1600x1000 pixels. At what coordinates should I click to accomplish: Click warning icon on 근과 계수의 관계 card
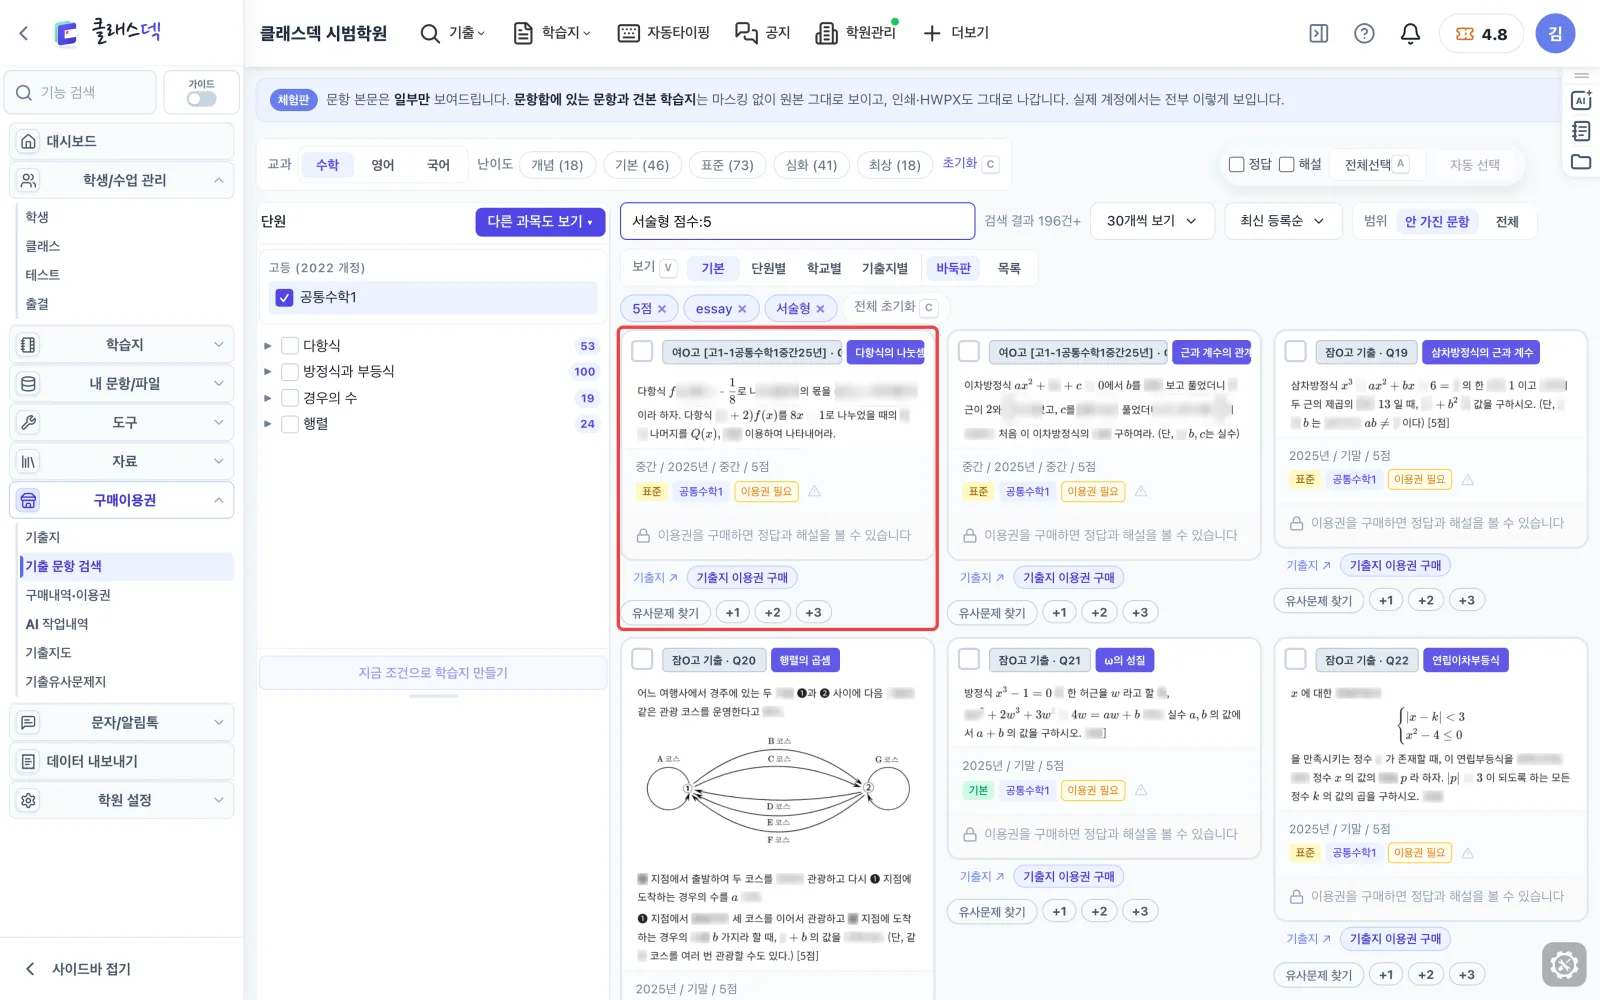[1141, 491]
